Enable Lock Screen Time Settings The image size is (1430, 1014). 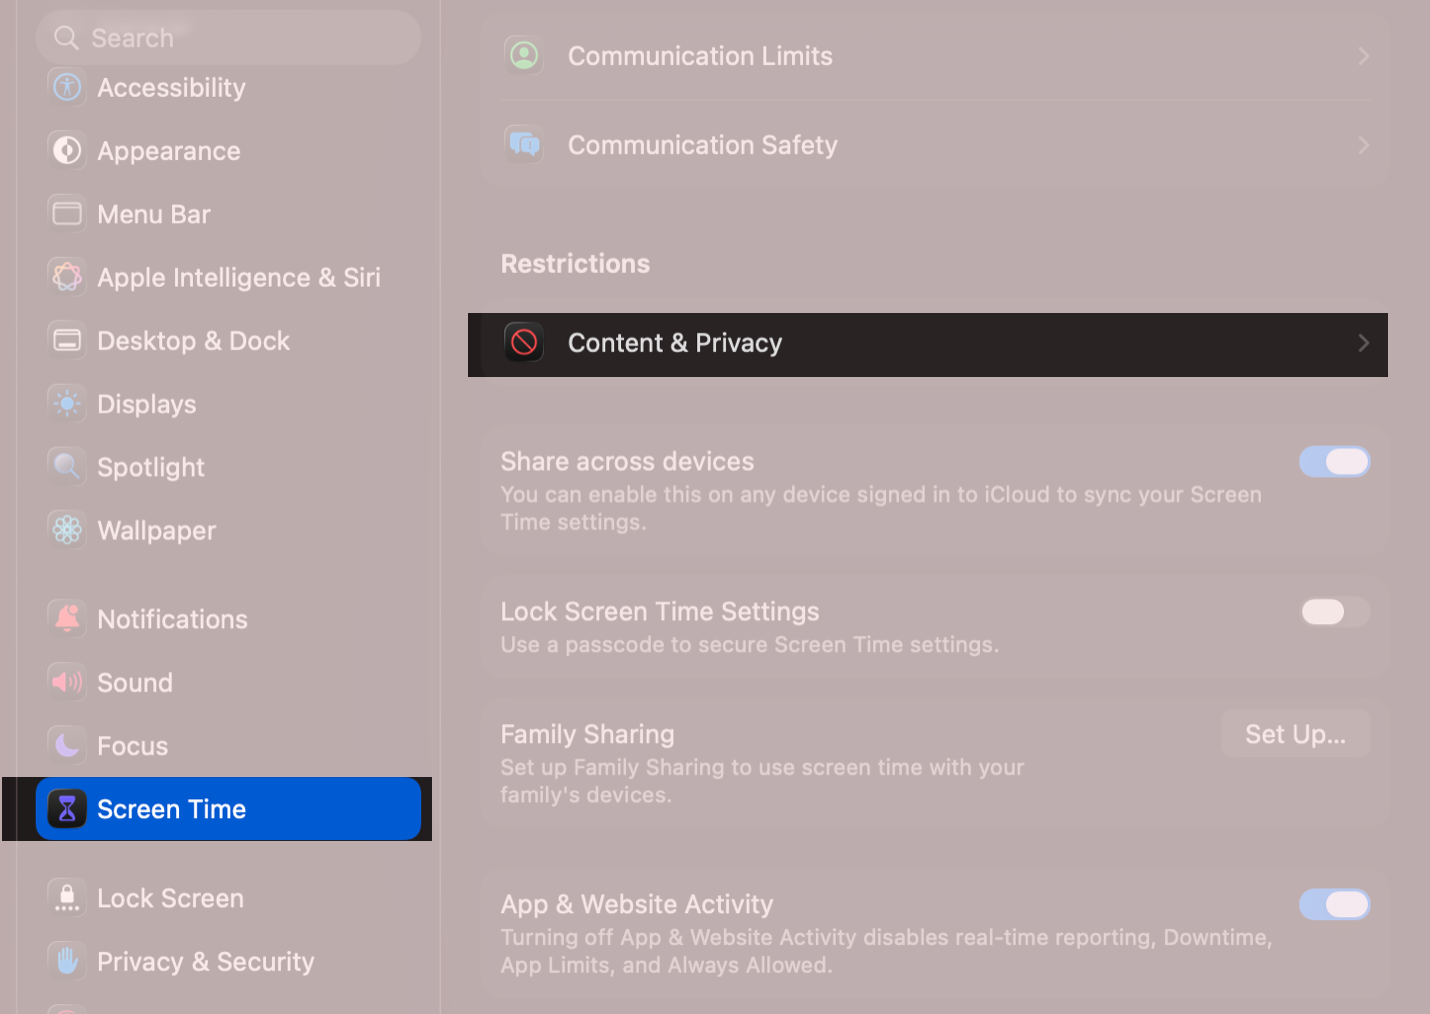tap(1335, 611)
